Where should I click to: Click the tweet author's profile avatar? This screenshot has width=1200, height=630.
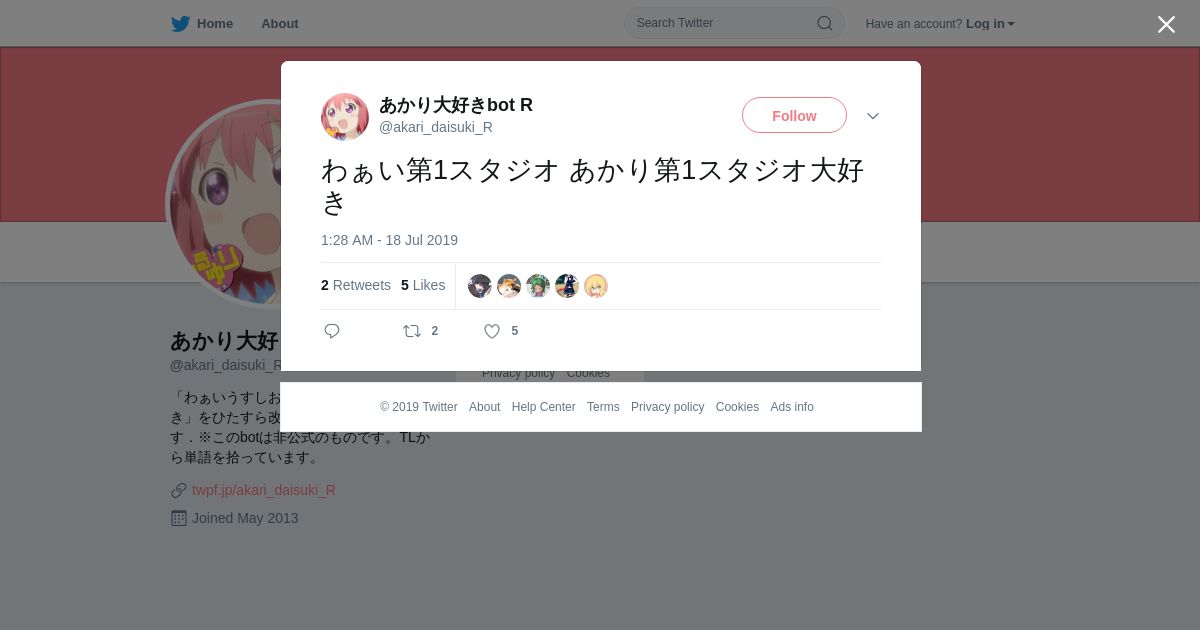pos(345,116)
